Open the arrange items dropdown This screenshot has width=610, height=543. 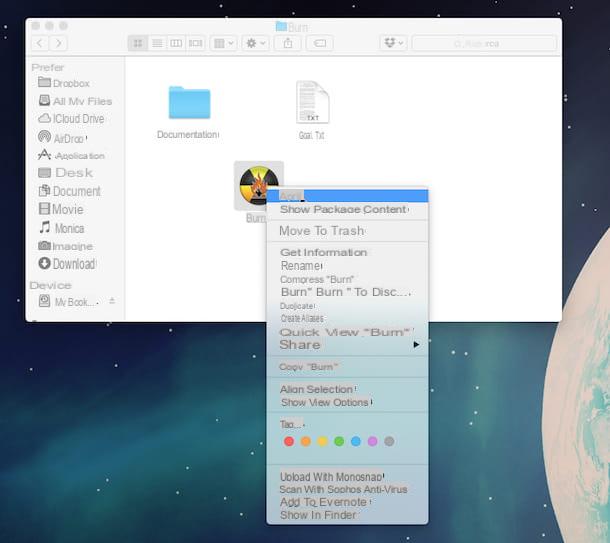[224, 43]
